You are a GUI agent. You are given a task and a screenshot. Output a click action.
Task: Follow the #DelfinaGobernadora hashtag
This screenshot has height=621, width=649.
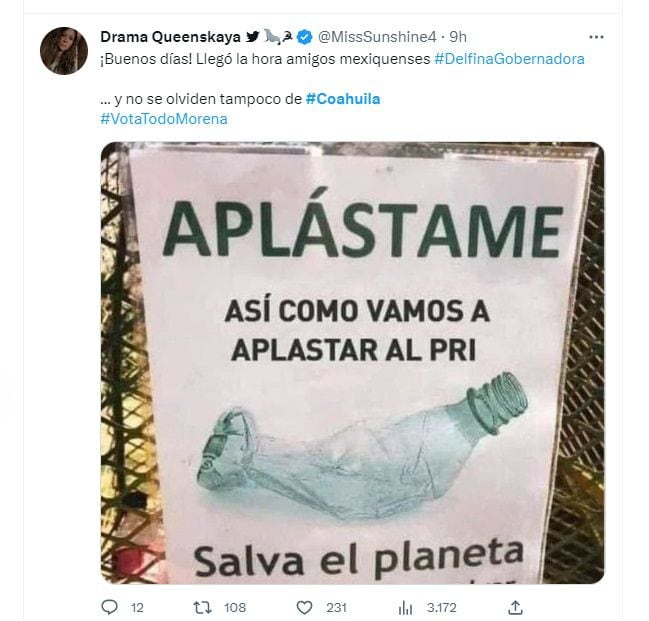tap(510, 59)
